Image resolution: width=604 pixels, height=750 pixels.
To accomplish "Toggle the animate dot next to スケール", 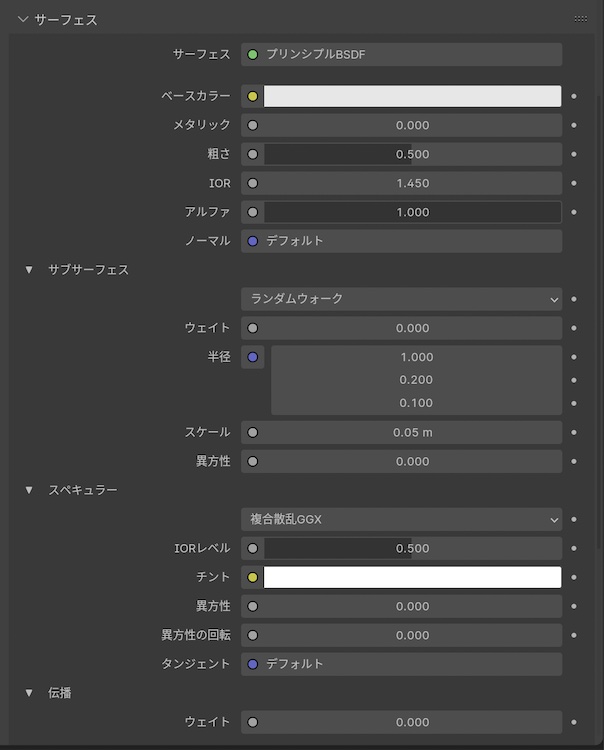I will [574, 432].
